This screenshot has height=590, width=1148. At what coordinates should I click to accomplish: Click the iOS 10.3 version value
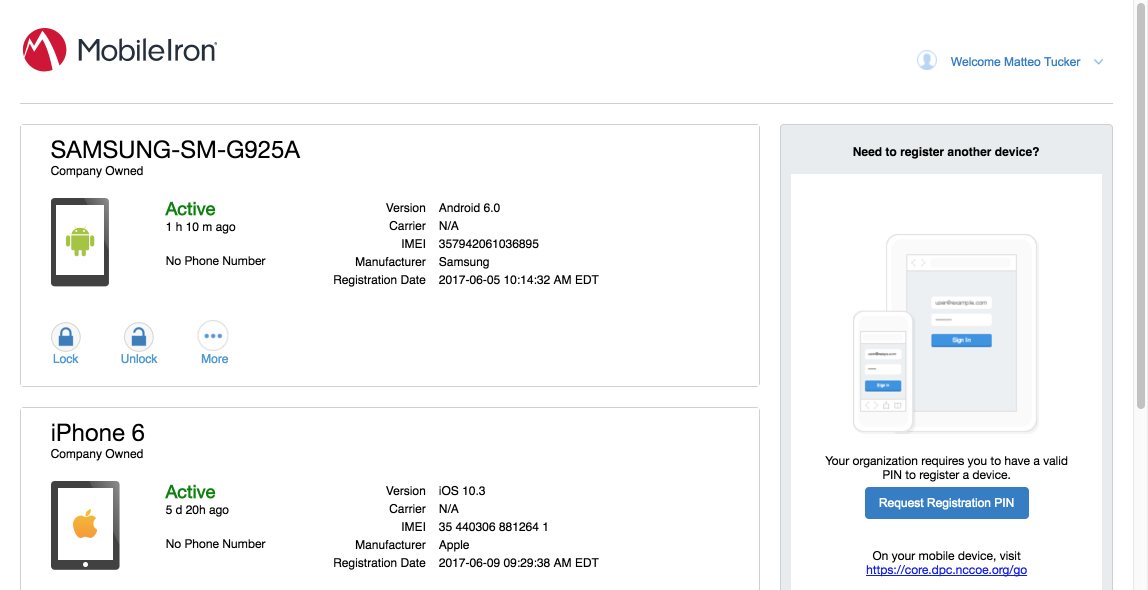click(462, 491)
